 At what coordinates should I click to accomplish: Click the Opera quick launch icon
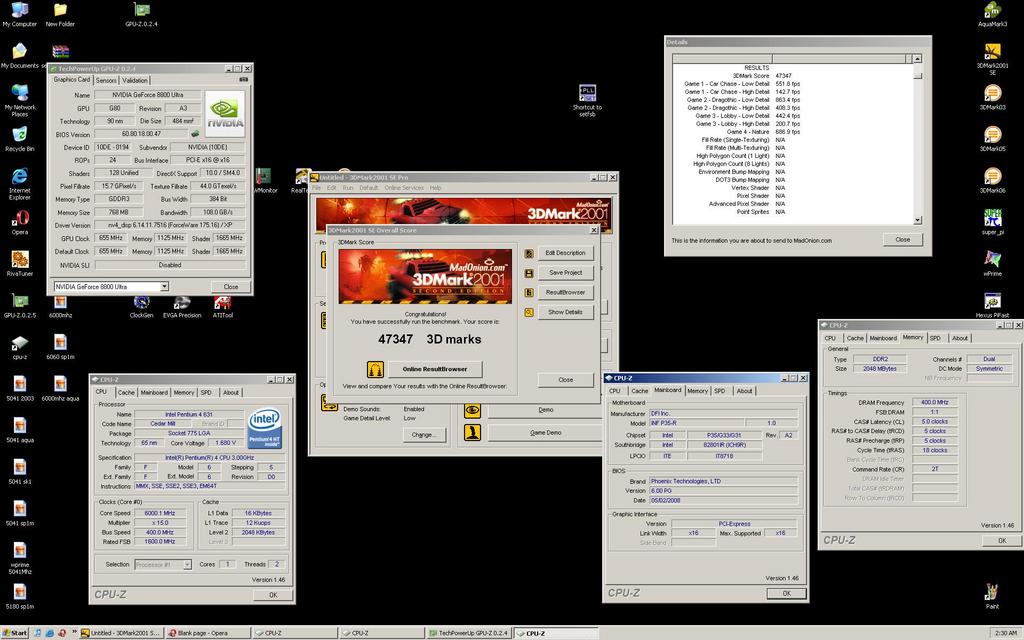click(62, 633)
